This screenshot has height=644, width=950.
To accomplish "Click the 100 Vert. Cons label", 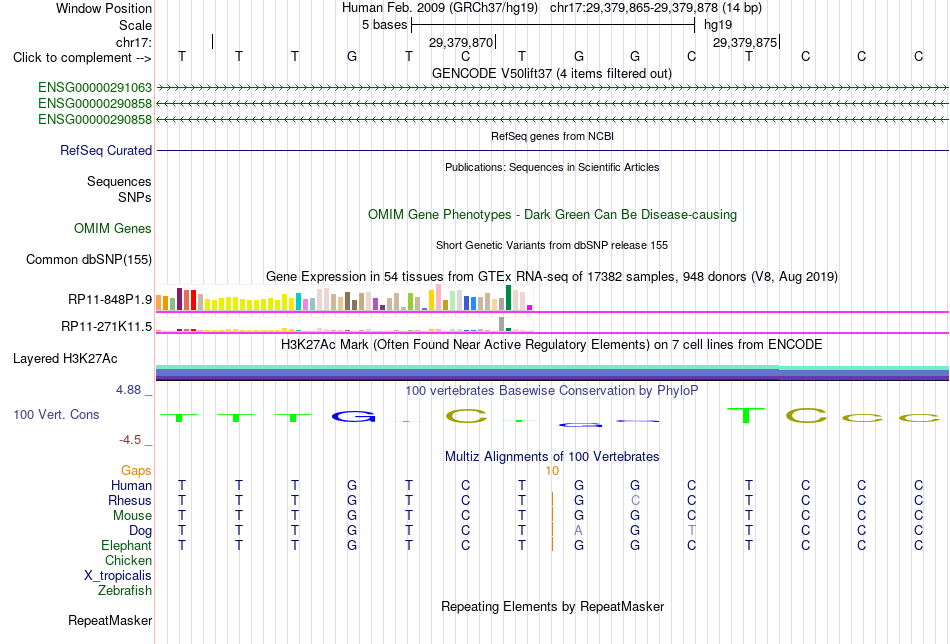I will [56, 414].
